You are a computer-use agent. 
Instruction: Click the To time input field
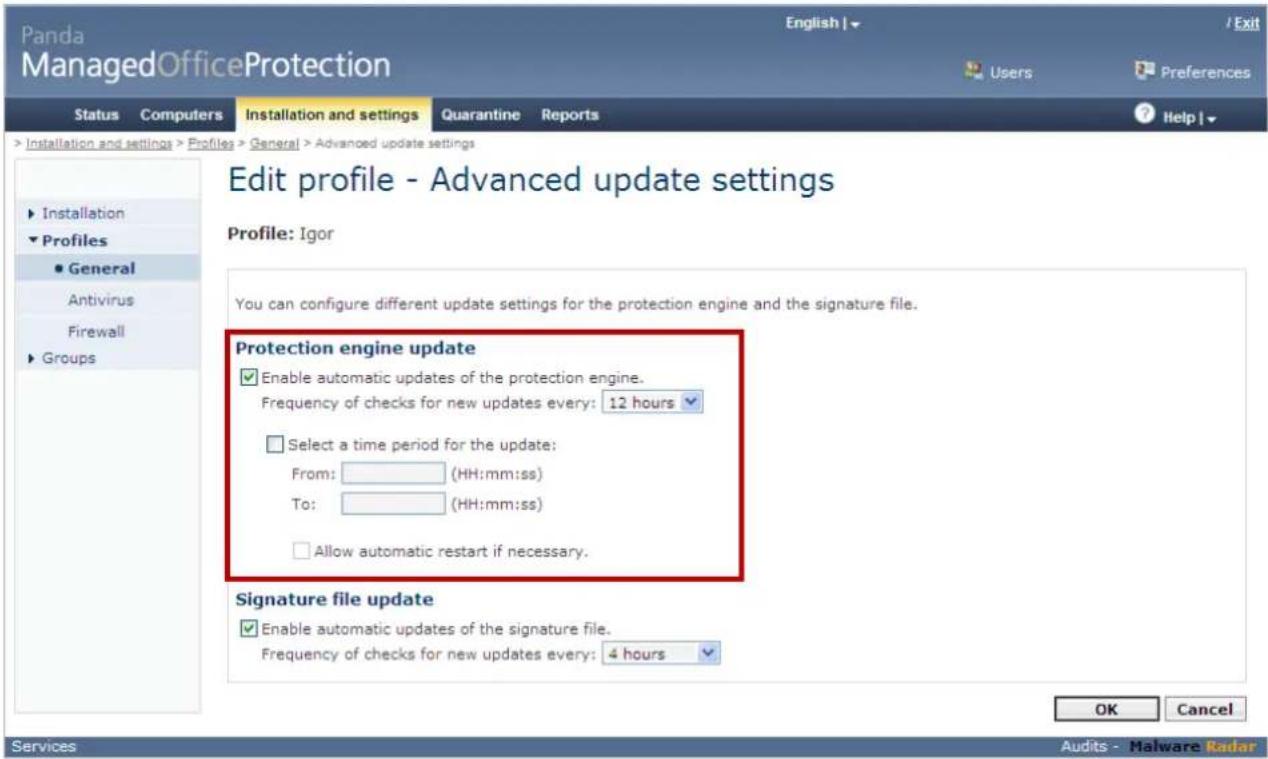[393, 504]
